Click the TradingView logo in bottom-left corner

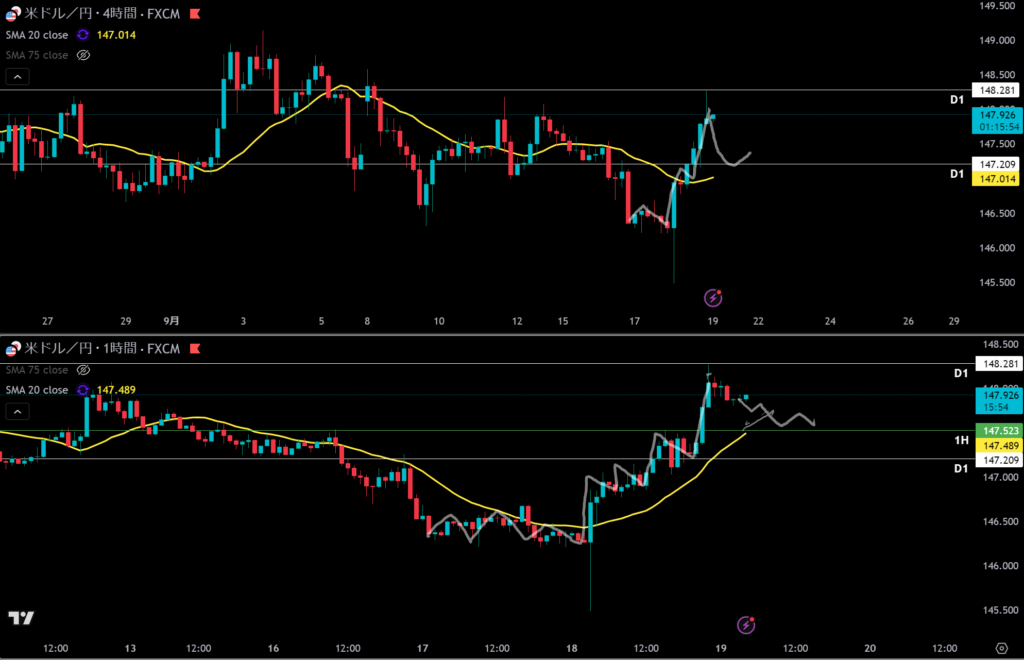pos(21,618)
